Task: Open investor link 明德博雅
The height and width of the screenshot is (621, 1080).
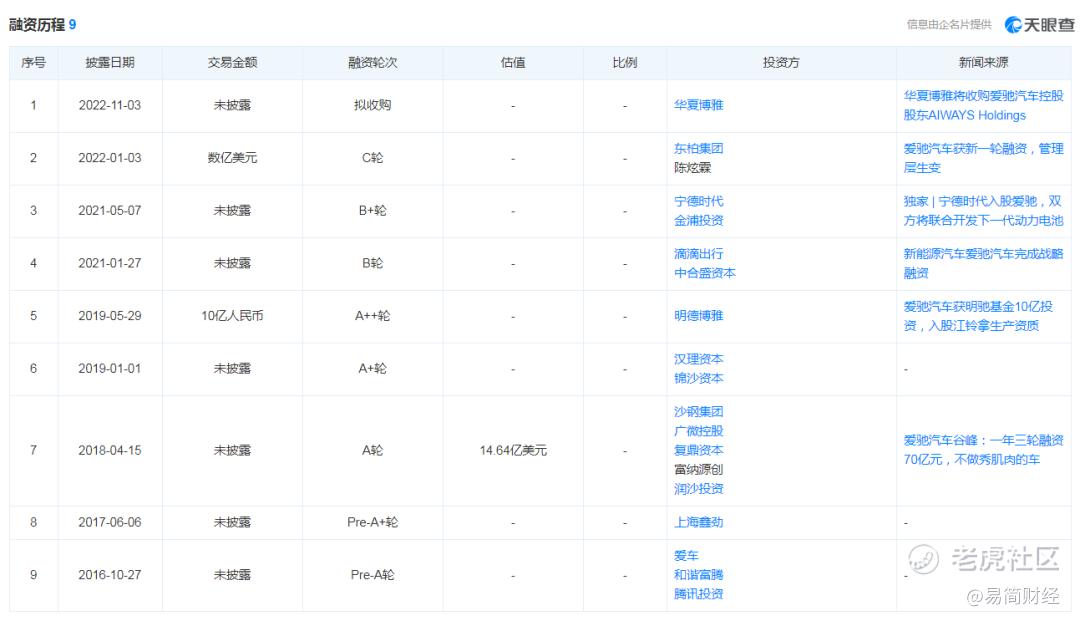Action: (x=698, y=315)
